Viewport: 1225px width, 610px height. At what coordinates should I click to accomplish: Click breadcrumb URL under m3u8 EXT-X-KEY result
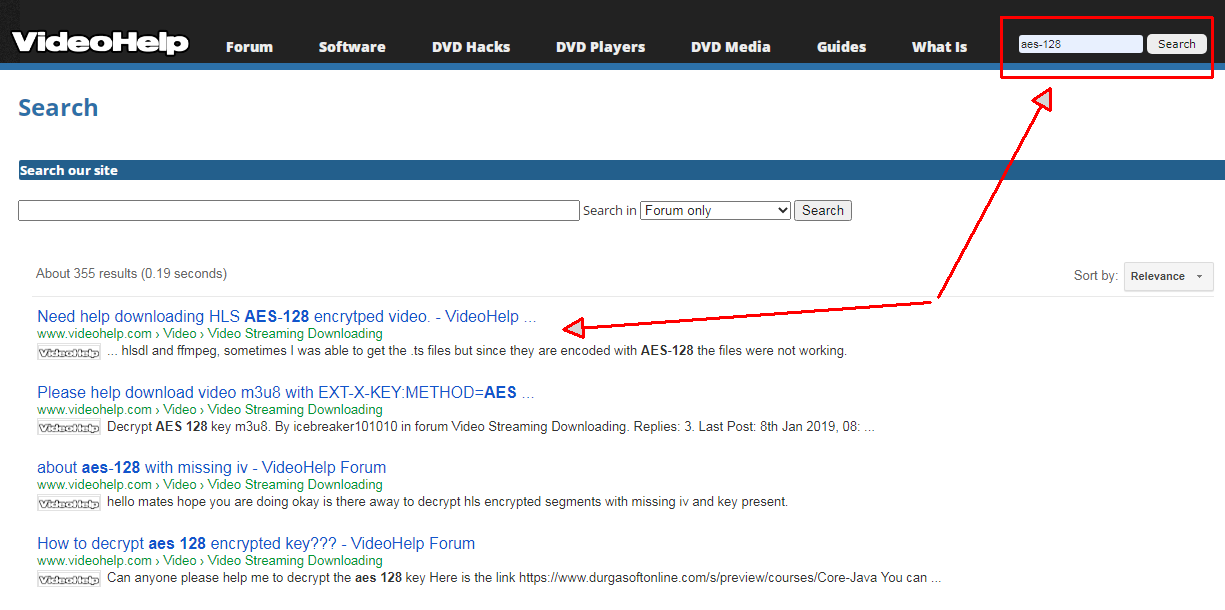click(x=210, y=410)
